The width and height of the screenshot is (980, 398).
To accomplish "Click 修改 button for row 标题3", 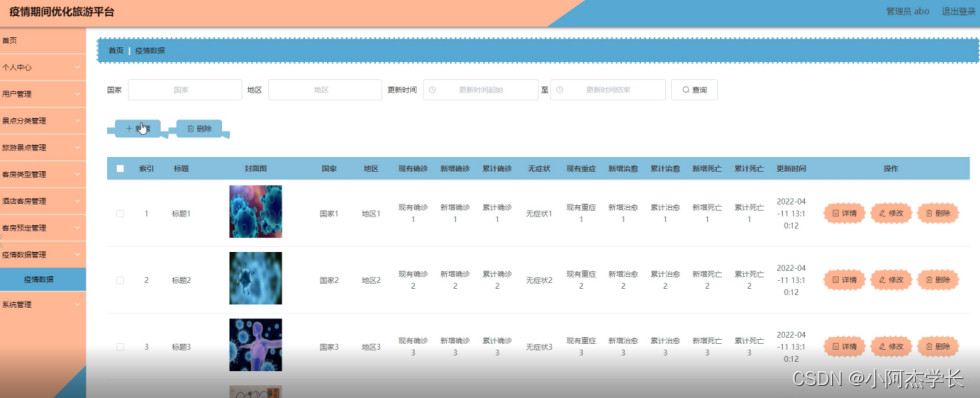I will coord(891,347).
